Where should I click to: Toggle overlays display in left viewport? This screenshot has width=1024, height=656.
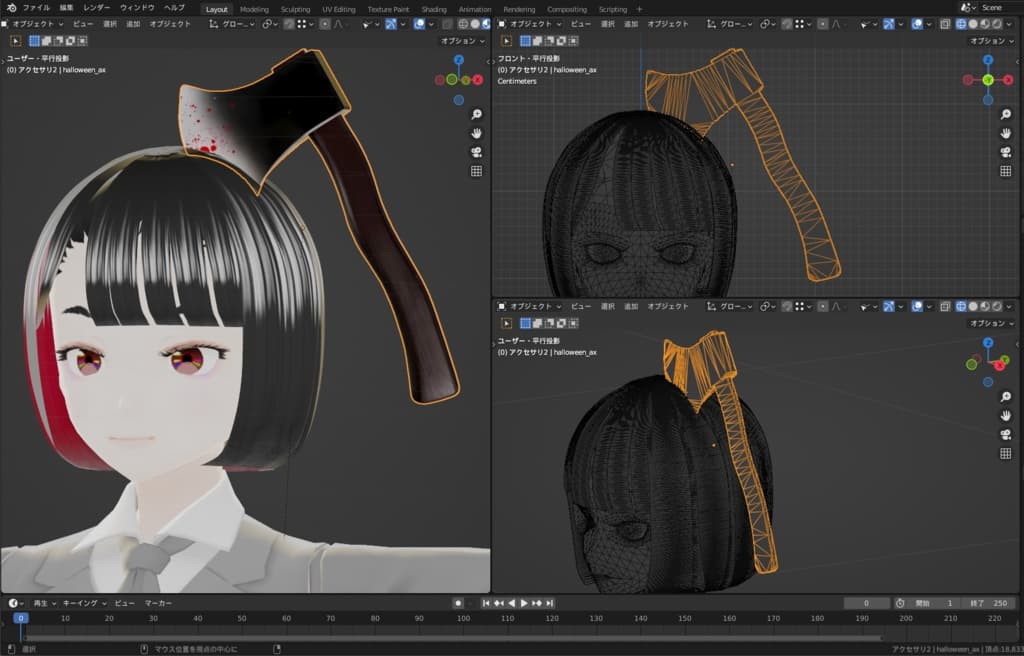coord(419,23)
